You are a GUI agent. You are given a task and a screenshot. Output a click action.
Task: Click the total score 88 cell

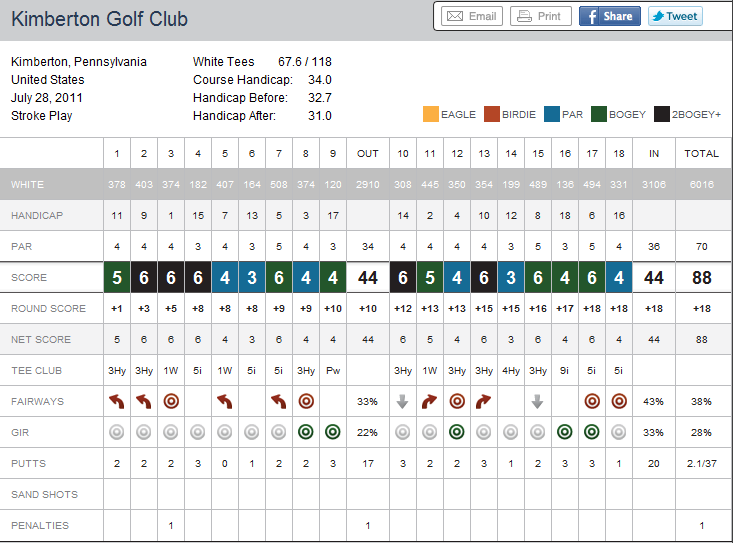(701, 277)
